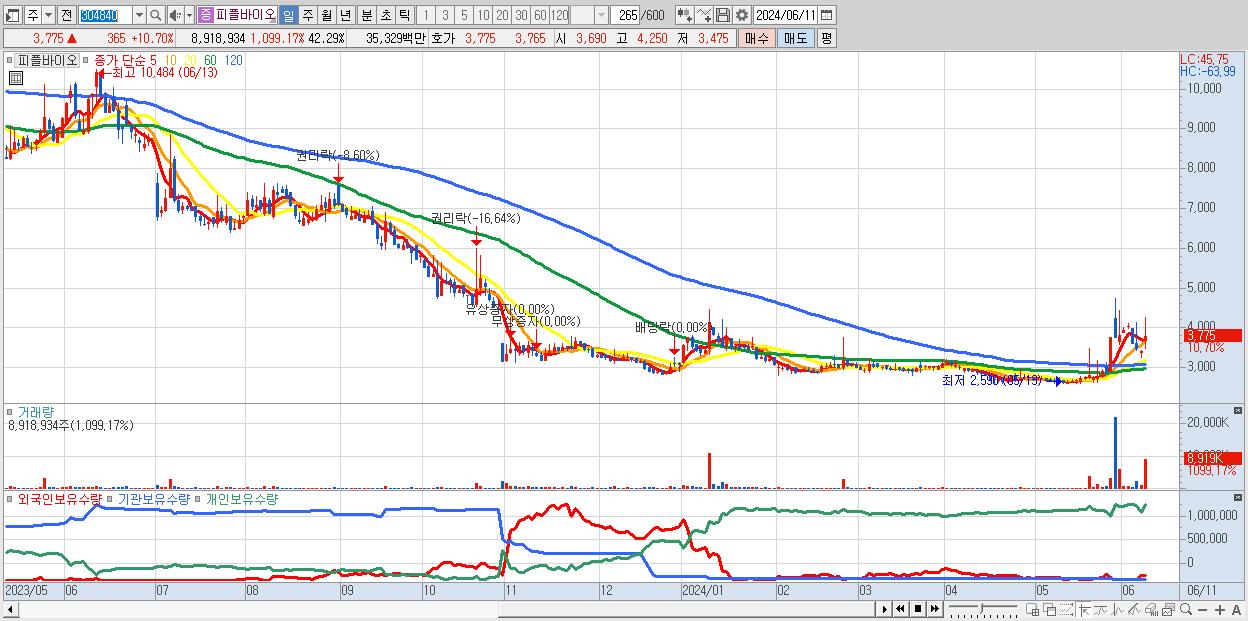Click the 개인보유수량 legend label
This screenshot has height=621, width=1248.
pyautogui.click(x=242, y=498)
